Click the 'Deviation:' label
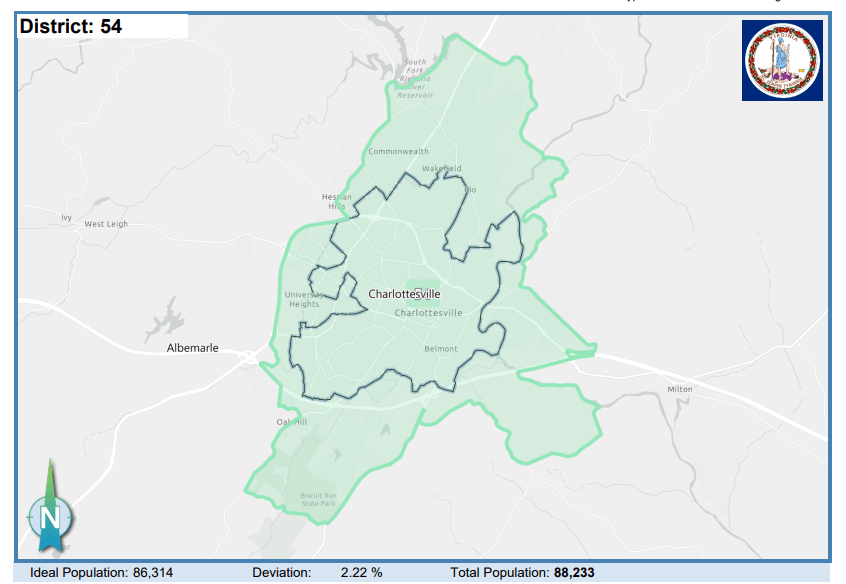 [282, 573]
